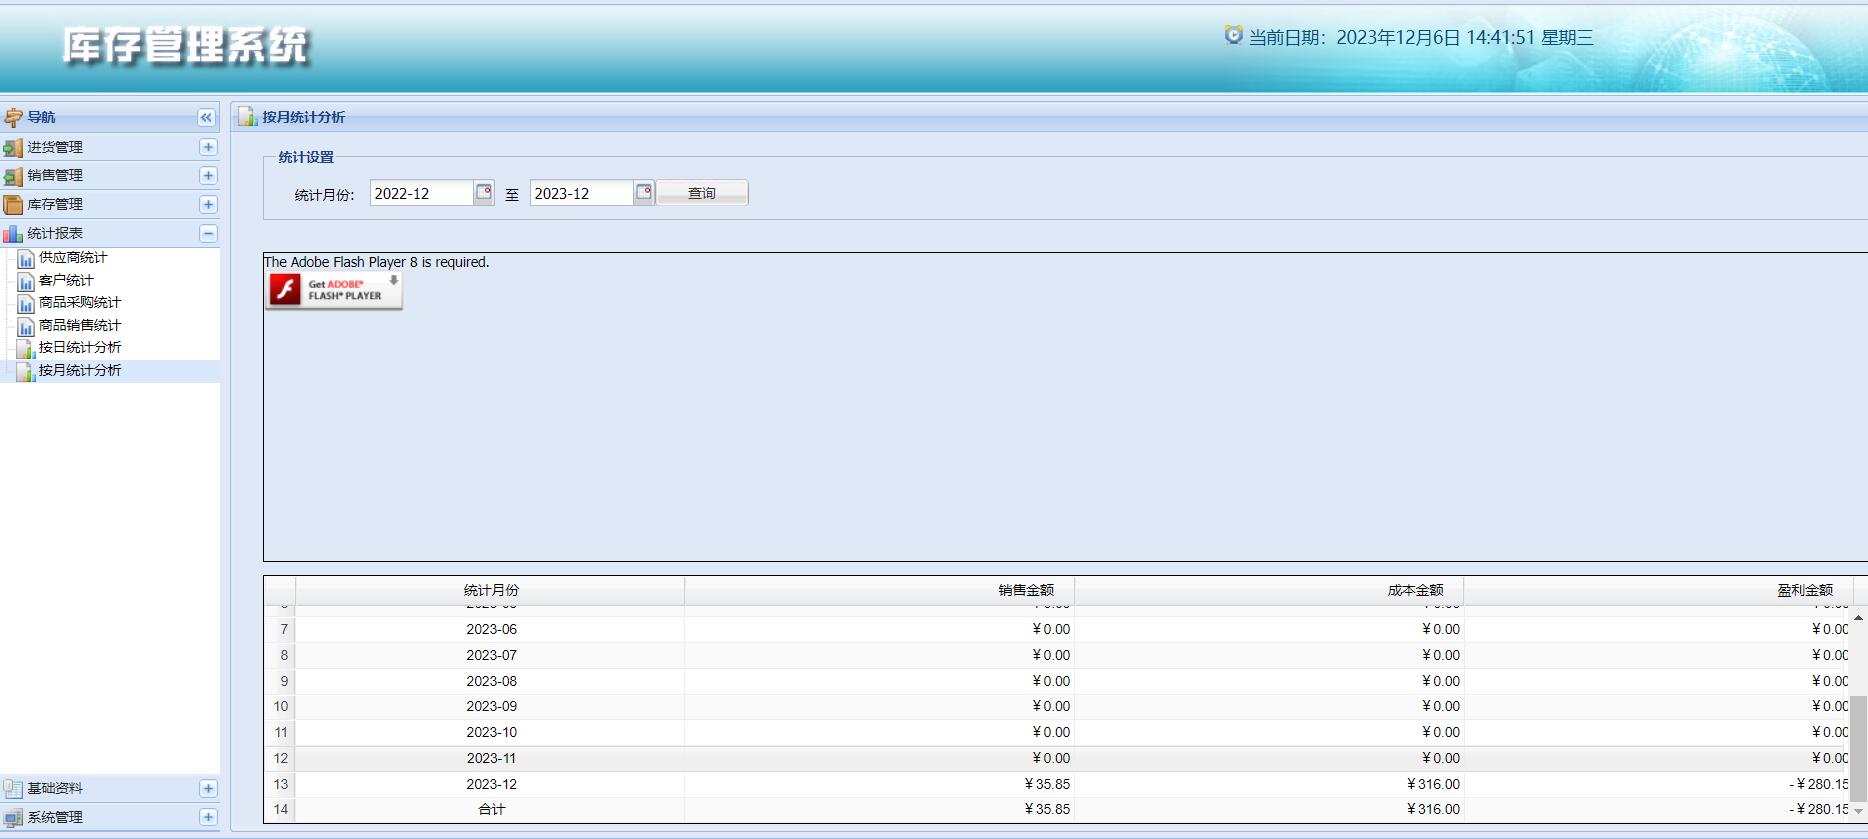Select the 2023-06 row
Screen dimensions: 1868x839
tap(1057, 629)
